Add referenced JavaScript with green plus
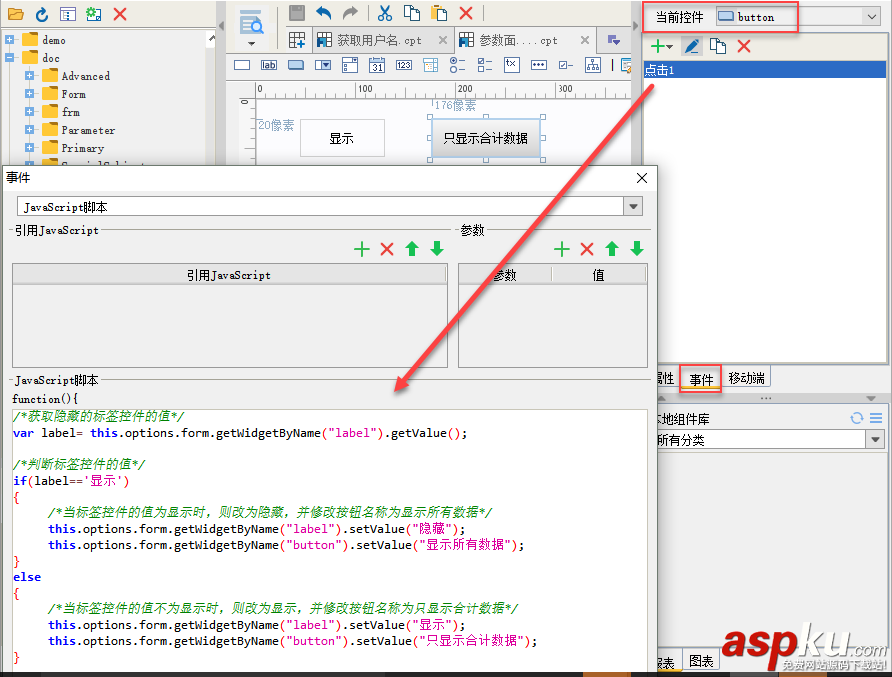Image resolution: width=892 pixels, height=677 pixels. 362,249
